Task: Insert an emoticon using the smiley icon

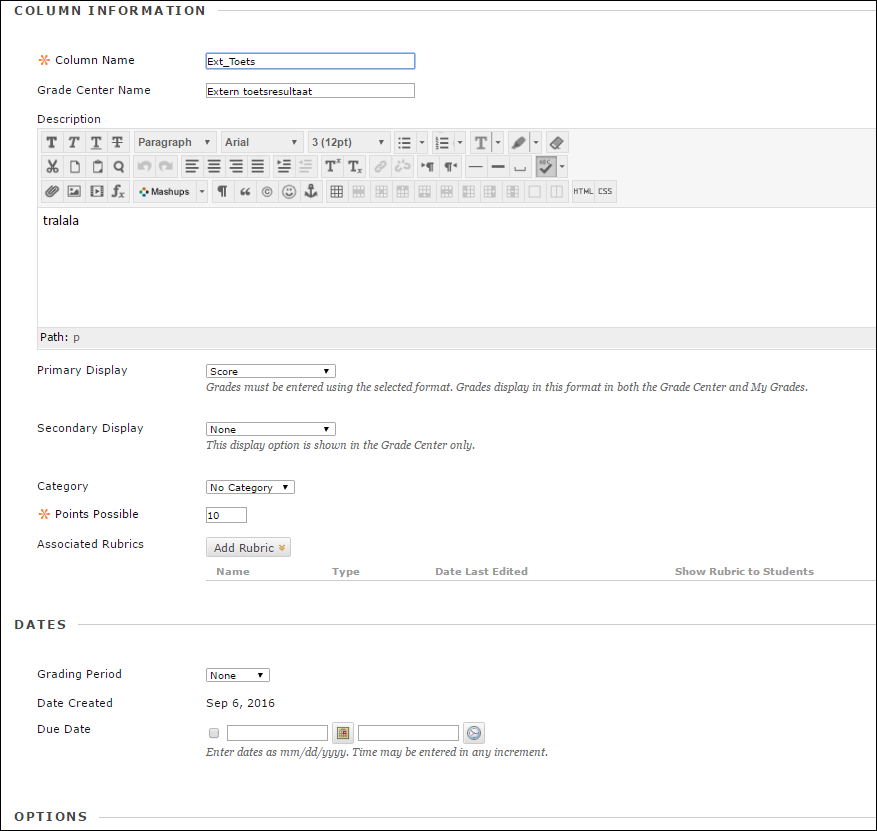Action: click(x=289, y=192)
